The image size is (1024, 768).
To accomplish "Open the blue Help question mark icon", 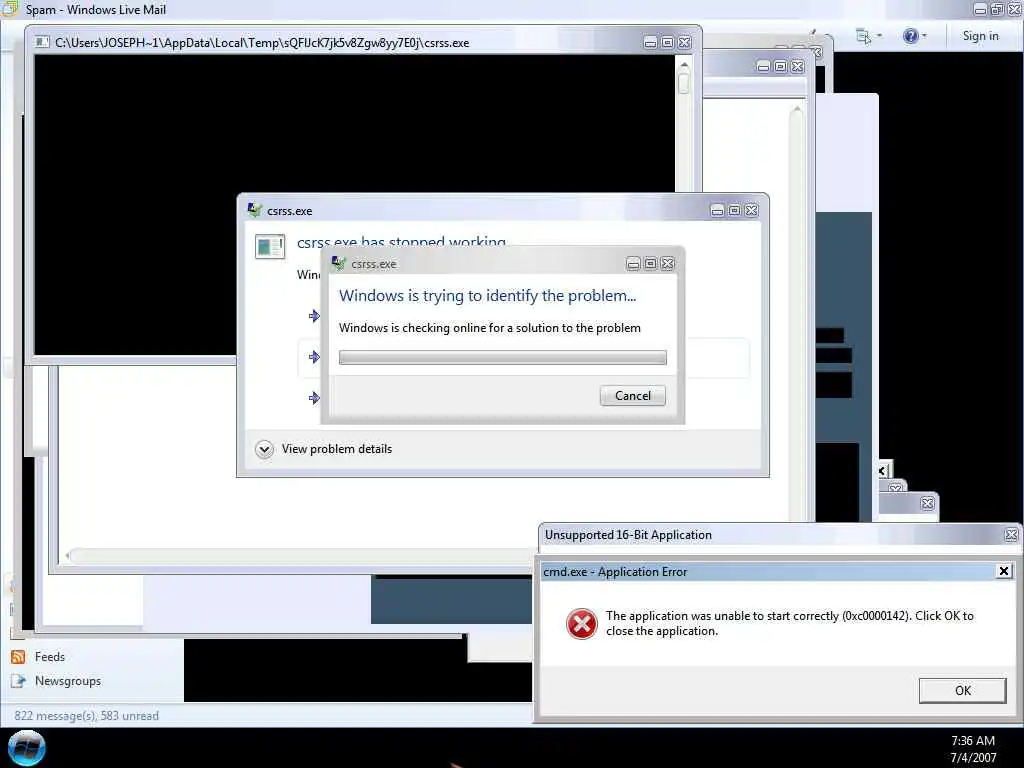I will pyautogui.click(x=910, y=36).
